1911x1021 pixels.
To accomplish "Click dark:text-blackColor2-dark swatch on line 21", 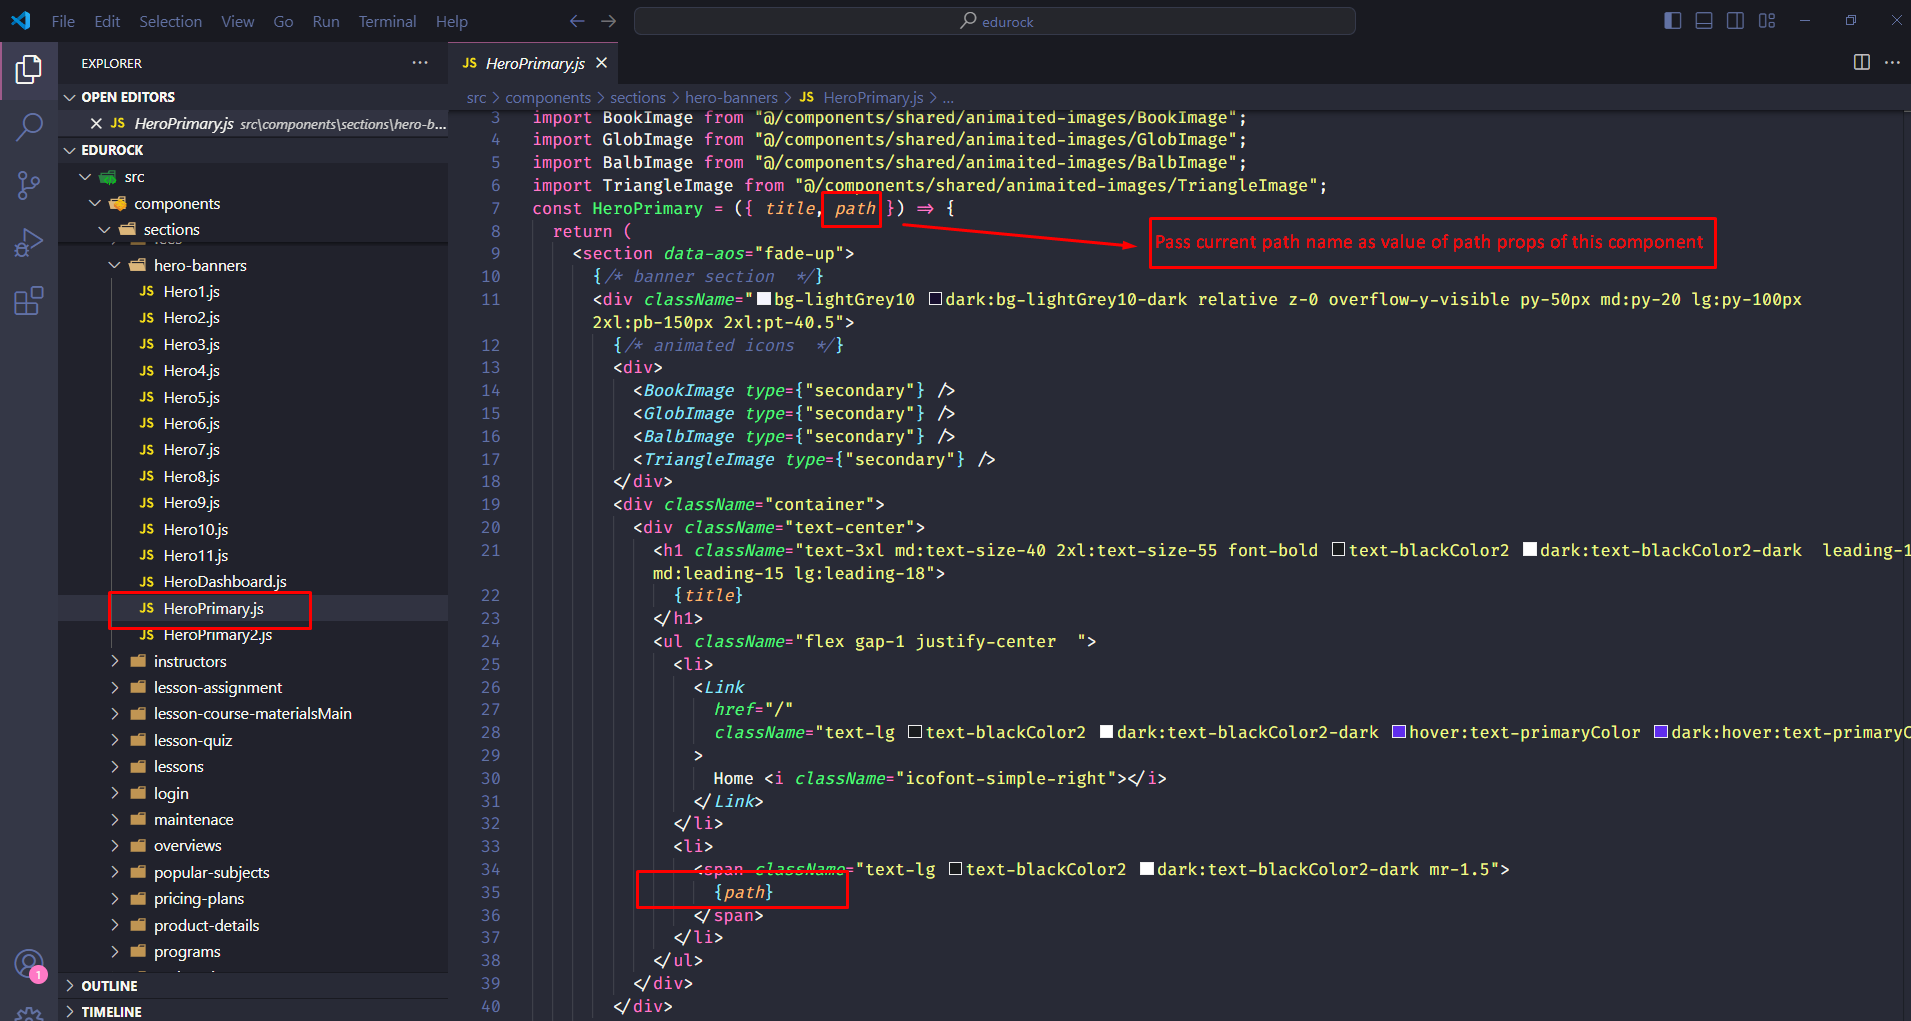I will tap(1530, 550).
